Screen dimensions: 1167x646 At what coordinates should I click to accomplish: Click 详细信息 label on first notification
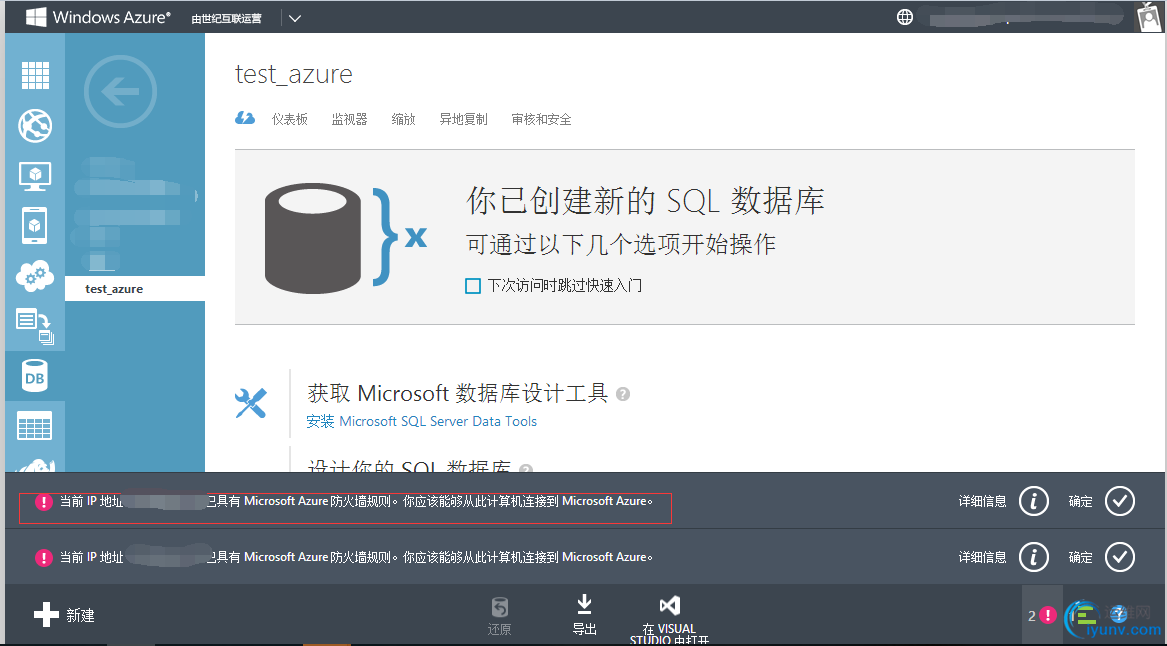(x=982, y=502)
